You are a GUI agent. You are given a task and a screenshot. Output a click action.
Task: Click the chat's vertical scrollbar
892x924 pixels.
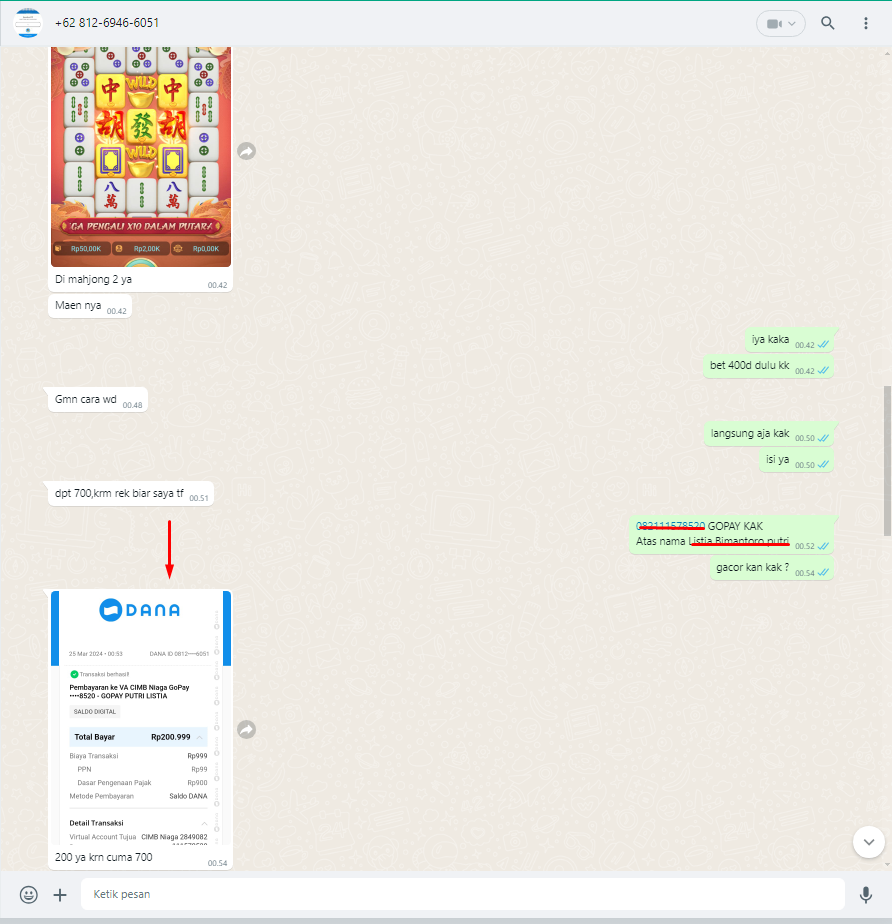886,460
